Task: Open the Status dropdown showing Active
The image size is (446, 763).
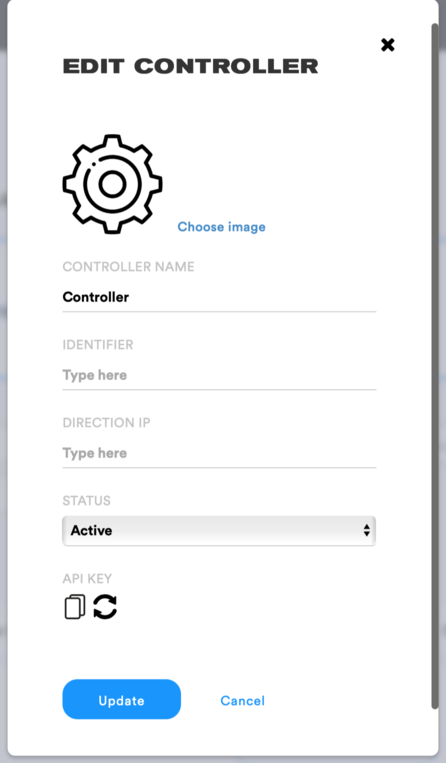Action: (219, 530)
